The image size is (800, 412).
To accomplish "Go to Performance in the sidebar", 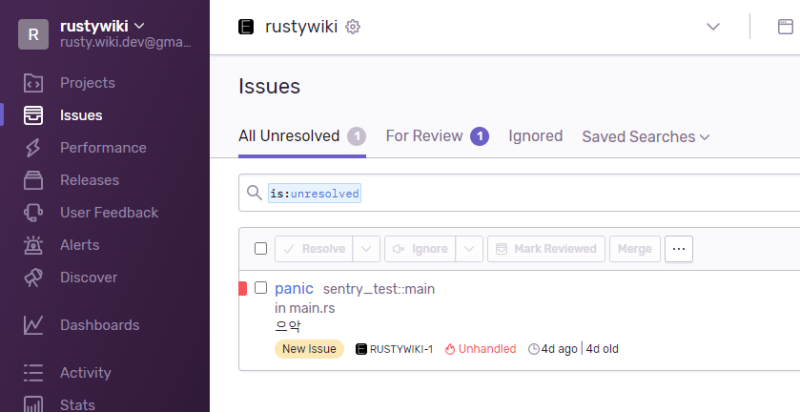I will click(x=103, y=148).
